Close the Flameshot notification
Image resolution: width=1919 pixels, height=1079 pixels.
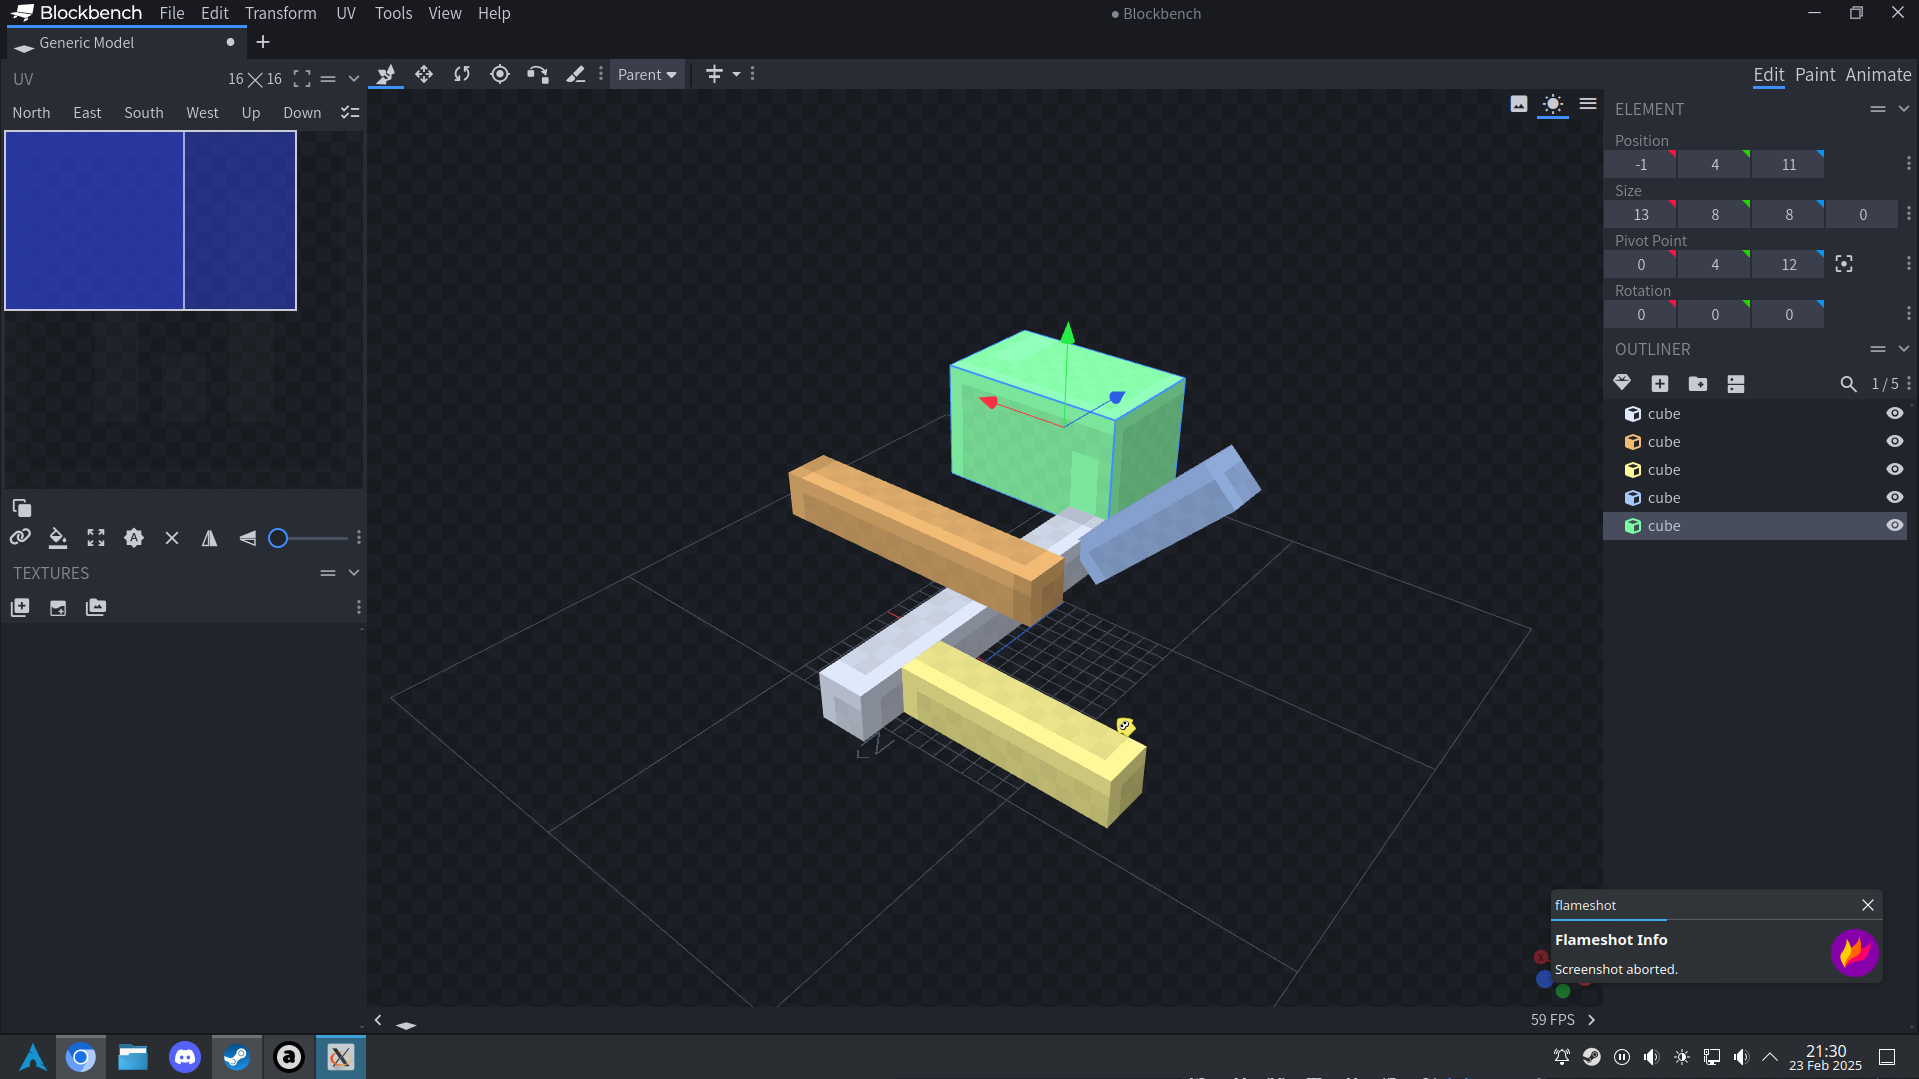coord(1868,905)
